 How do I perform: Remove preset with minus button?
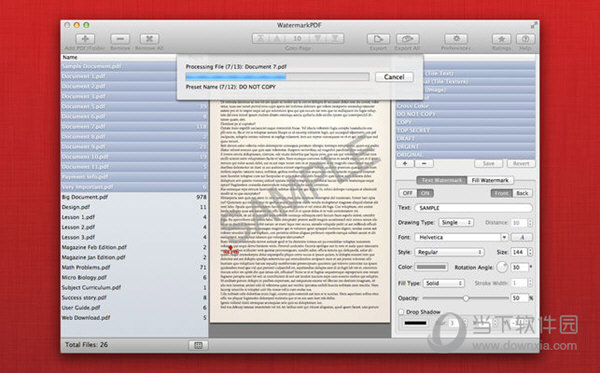[424, 163]
